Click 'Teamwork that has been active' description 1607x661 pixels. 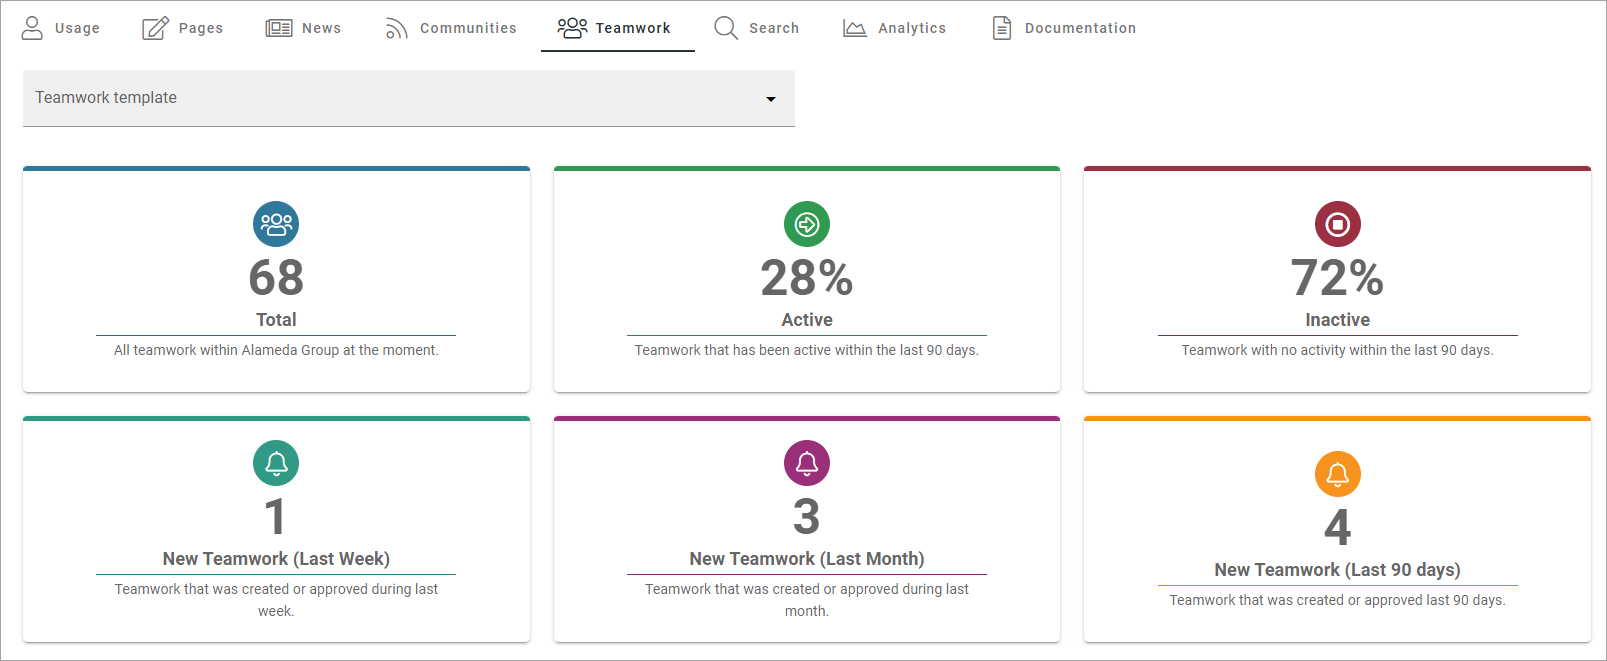807,350
